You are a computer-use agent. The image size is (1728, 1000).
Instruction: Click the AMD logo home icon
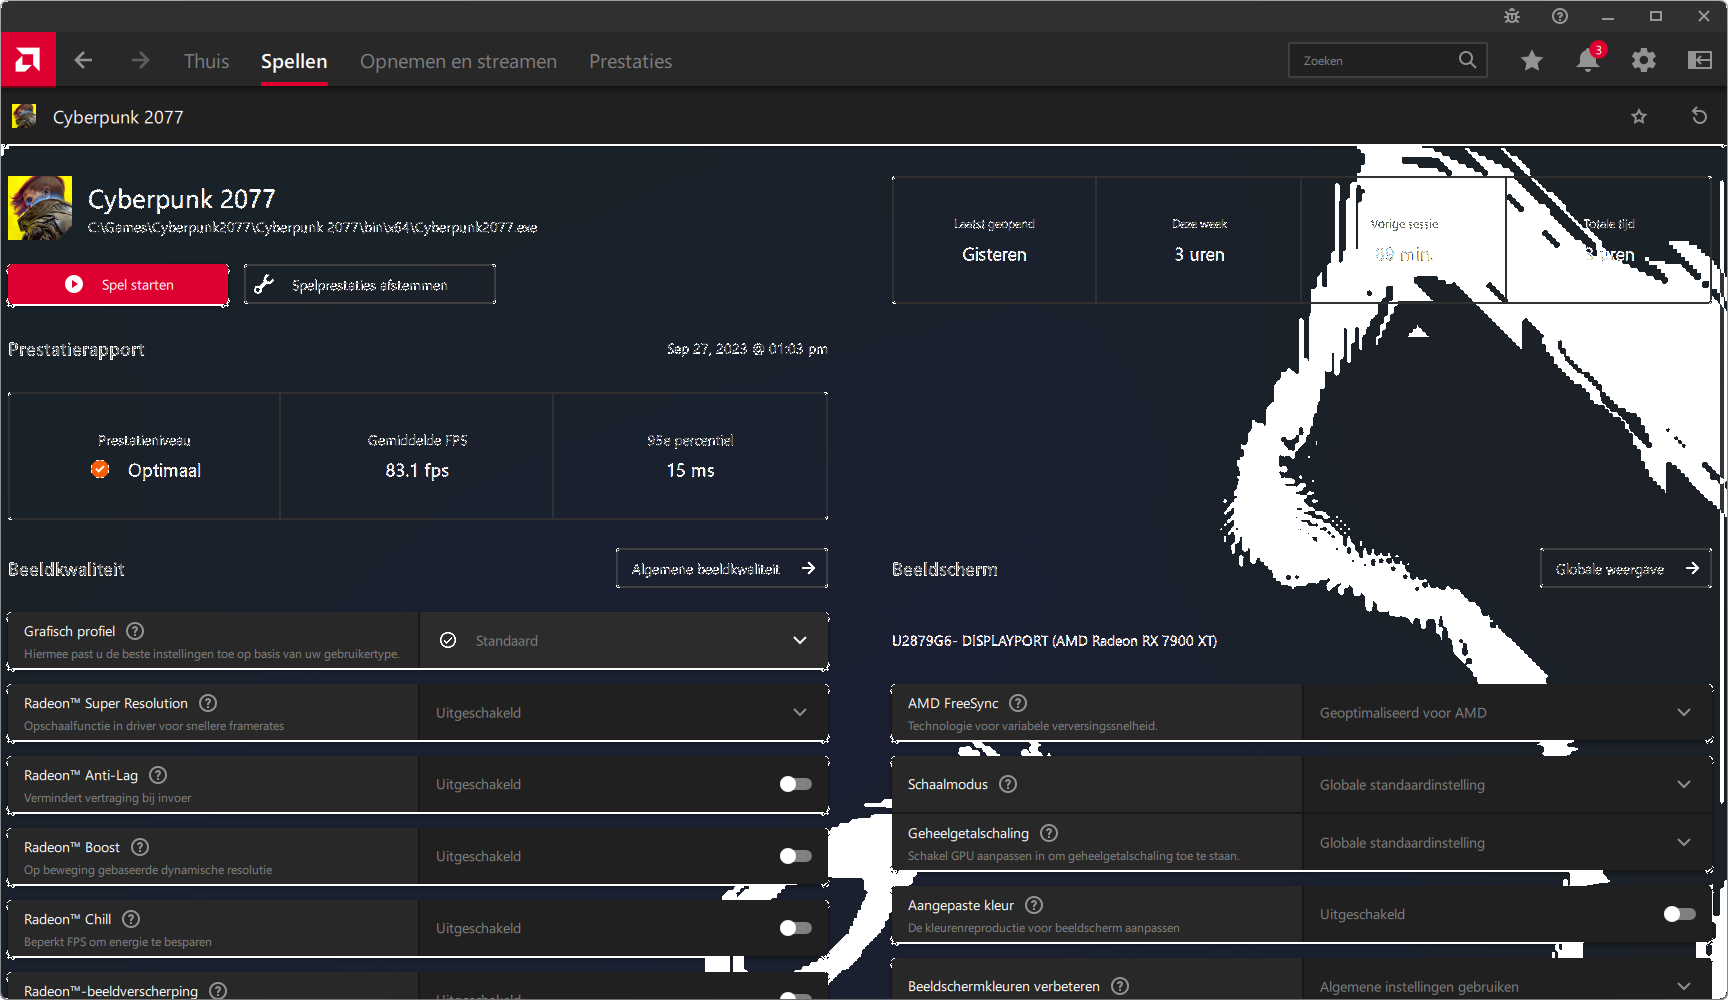pos(28,60)
